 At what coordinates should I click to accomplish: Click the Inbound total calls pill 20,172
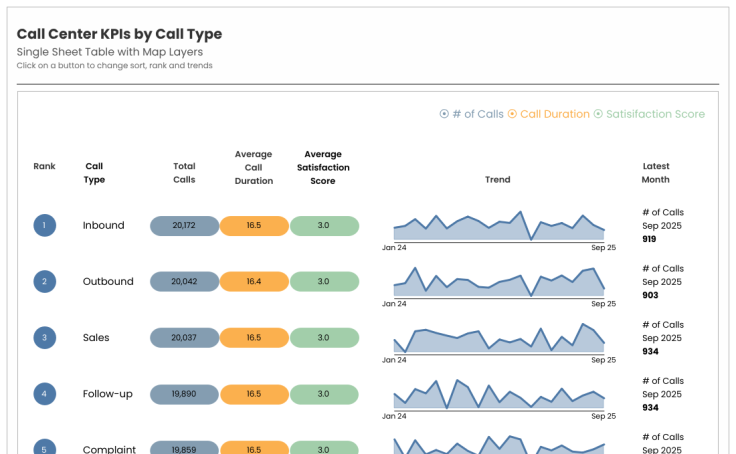click(184, 225)
